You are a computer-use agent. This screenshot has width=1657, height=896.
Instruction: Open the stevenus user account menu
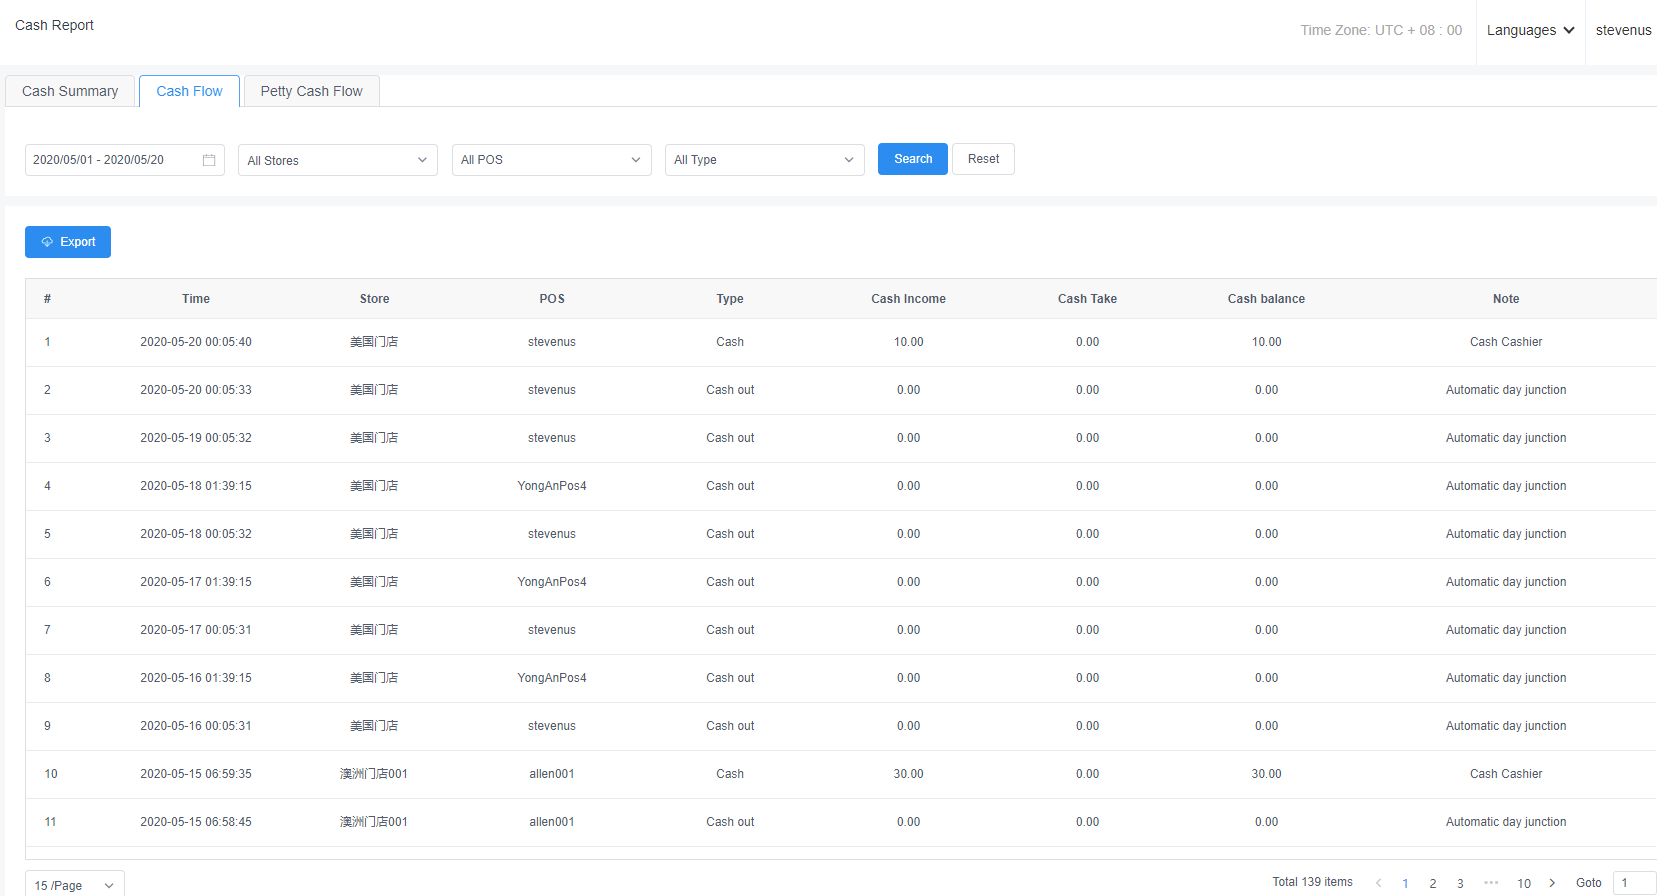click(1623, 30)
